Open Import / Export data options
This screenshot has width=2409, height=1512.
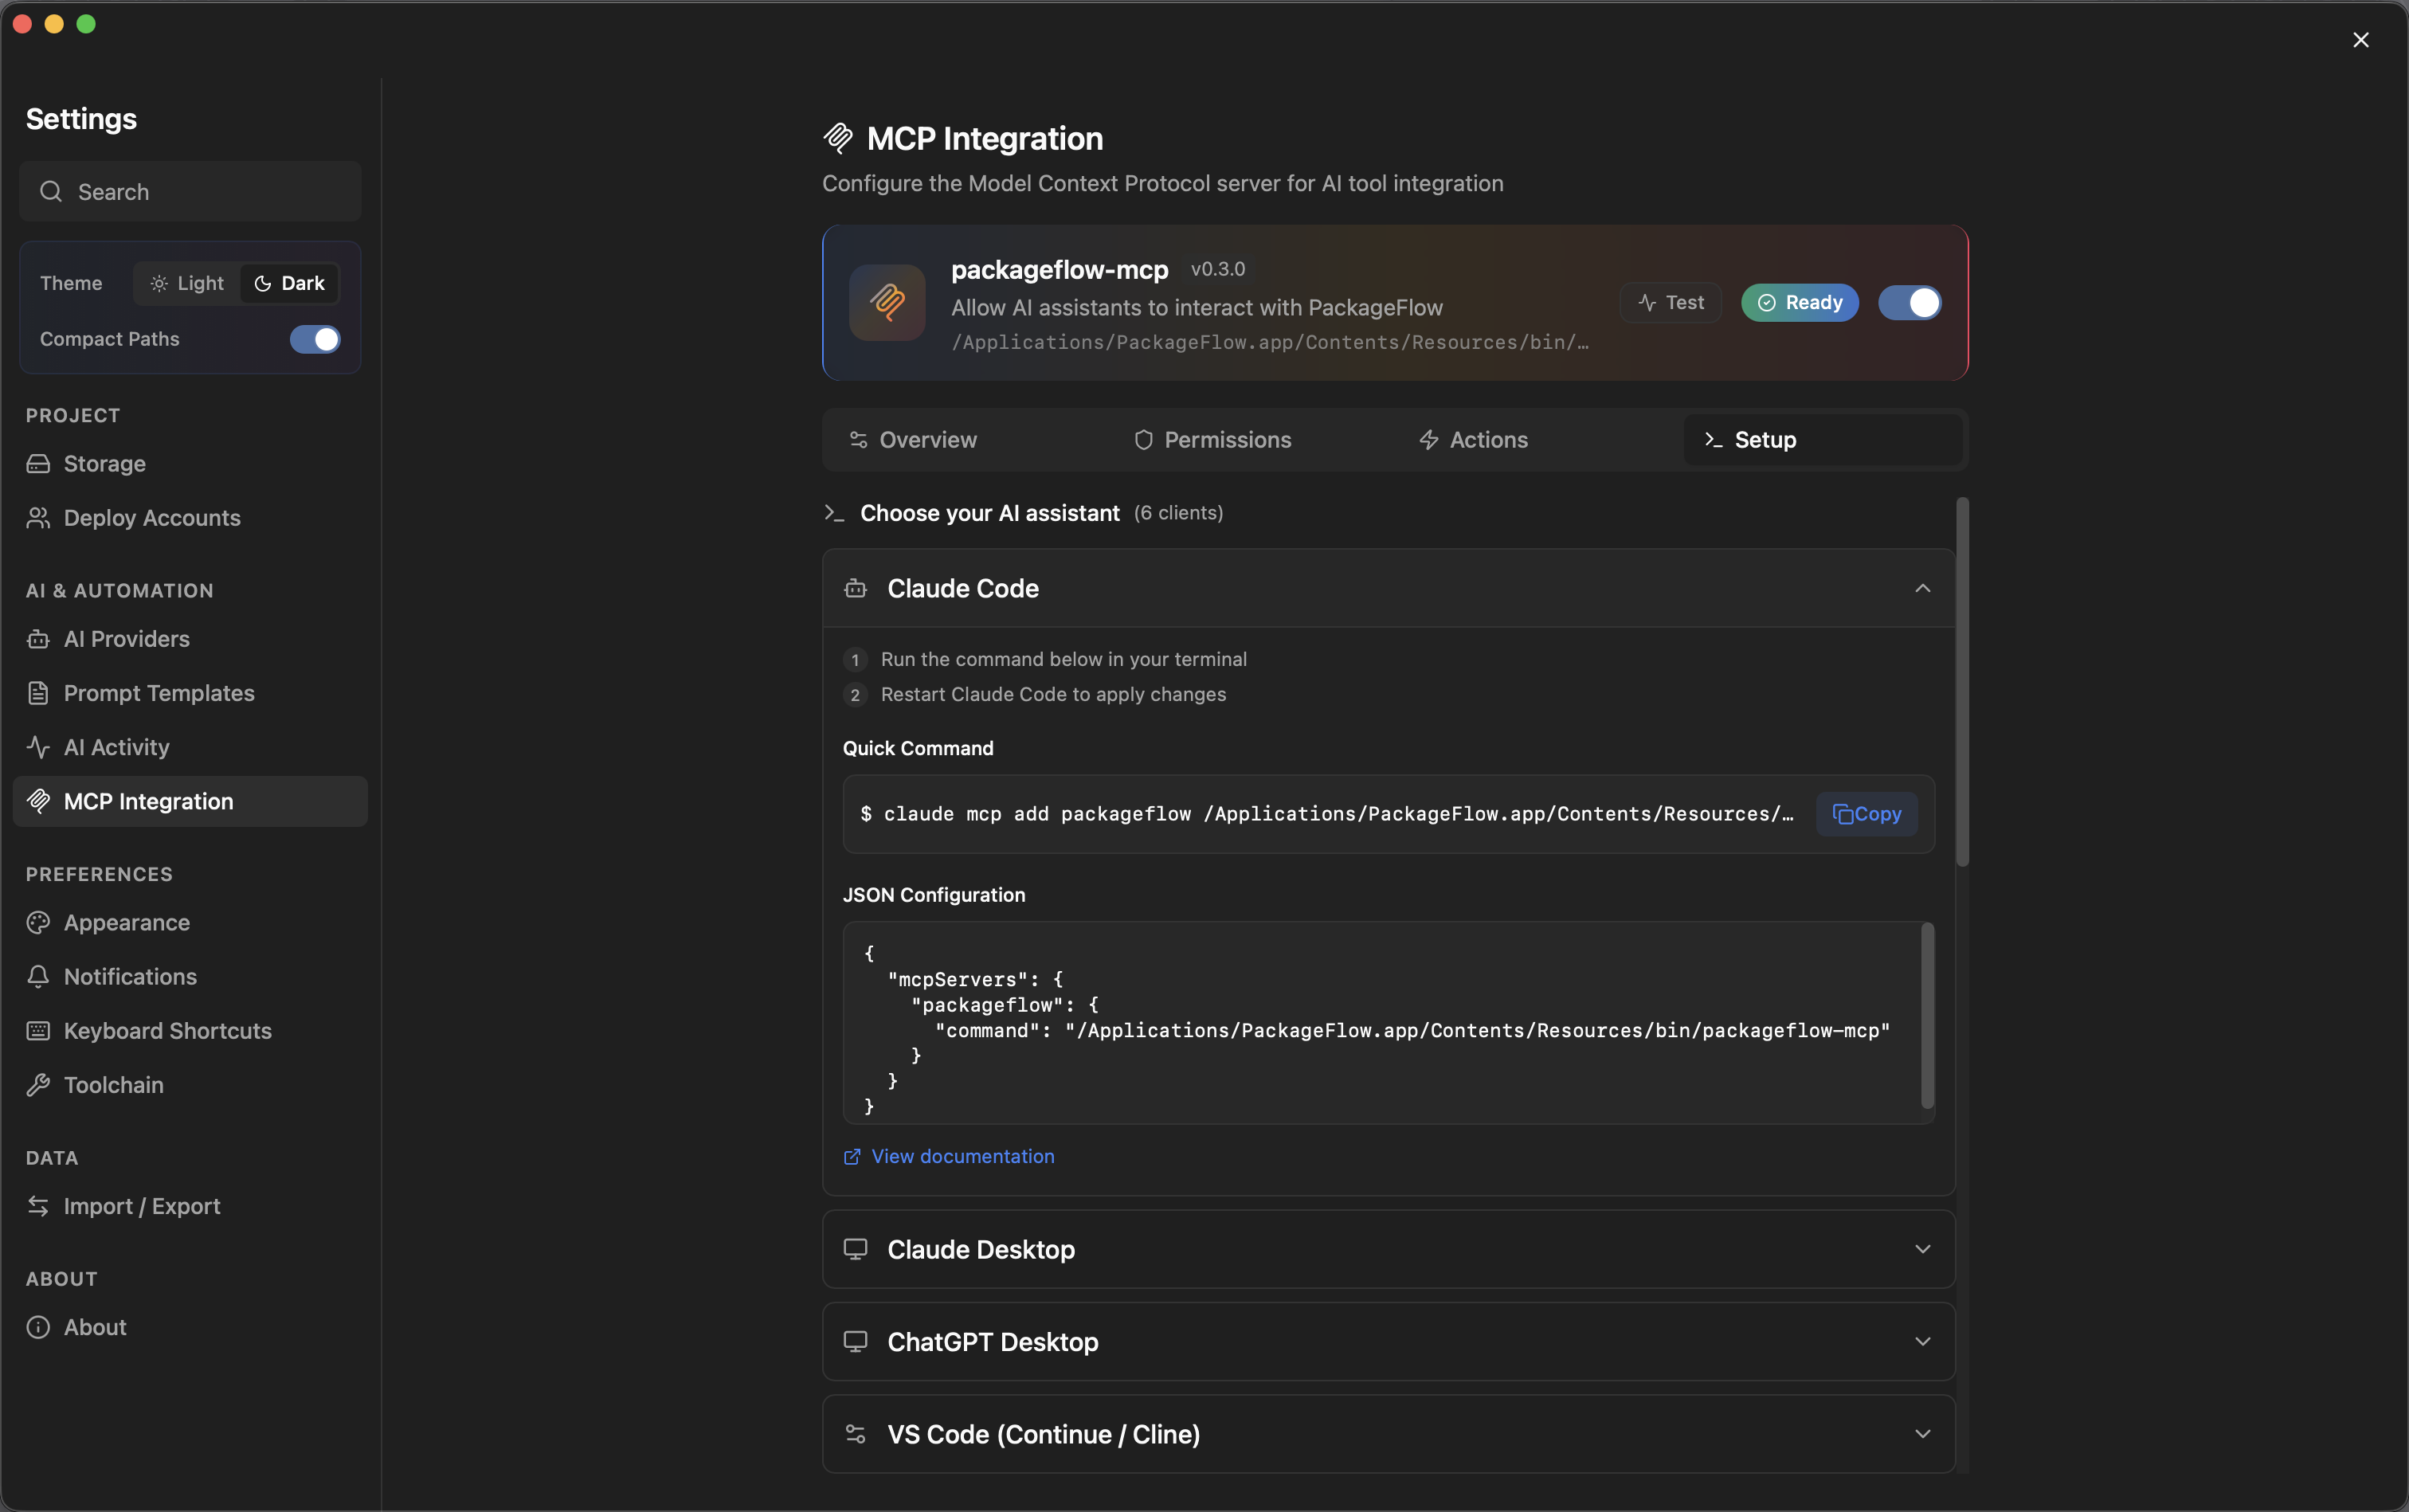coord(142,1205)
